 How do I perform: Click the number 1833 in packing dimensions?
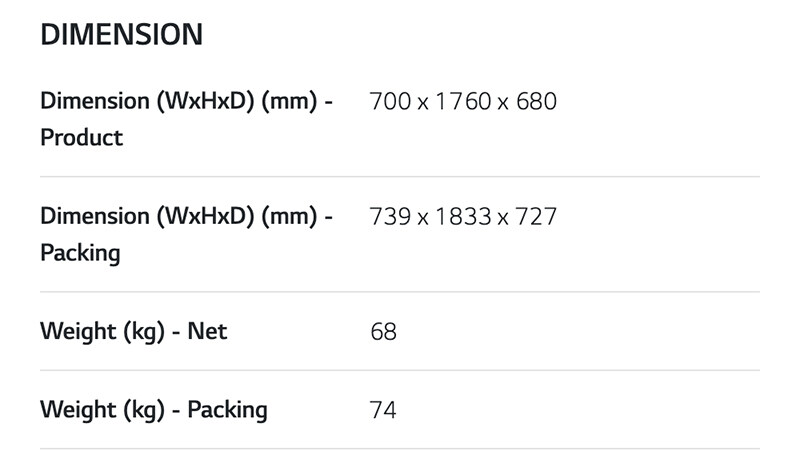pyautogui.click(x=462, y=216)
